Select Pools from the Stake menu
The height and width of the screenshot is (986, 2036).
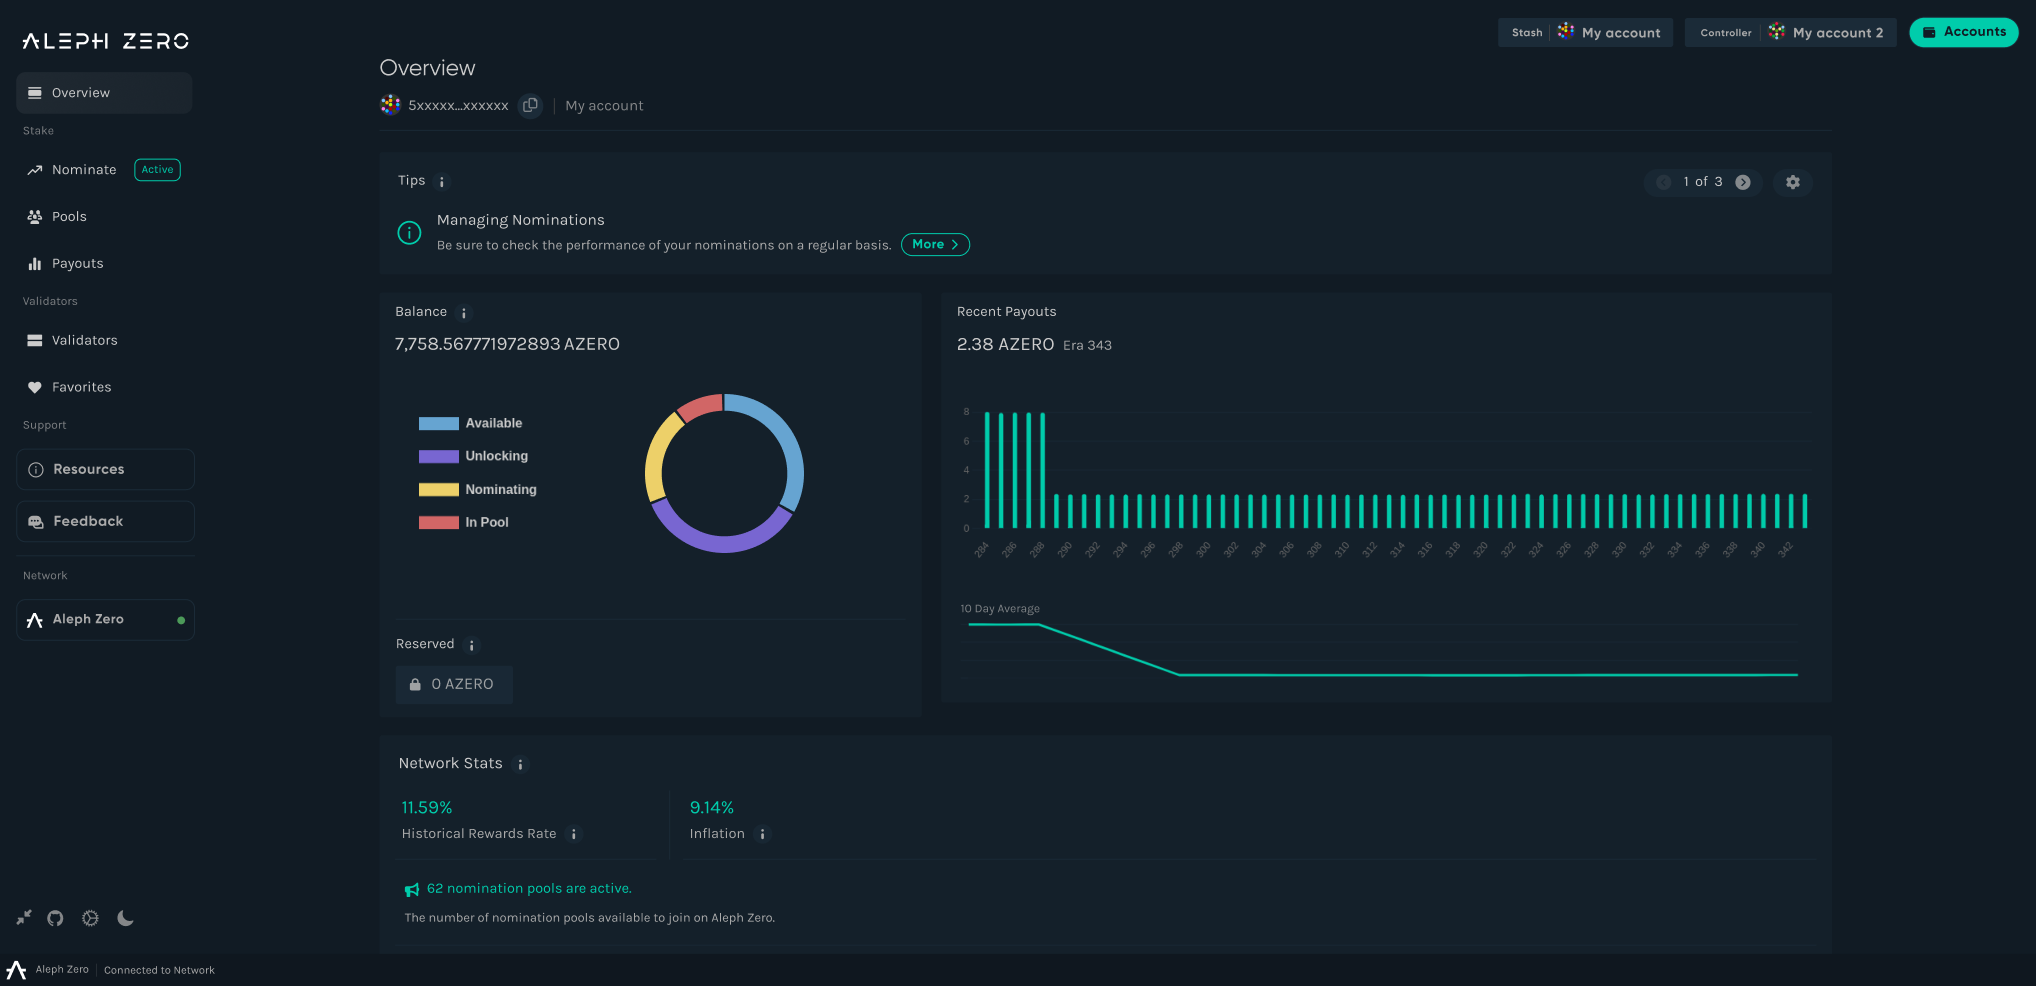click(x=70, y=216)
